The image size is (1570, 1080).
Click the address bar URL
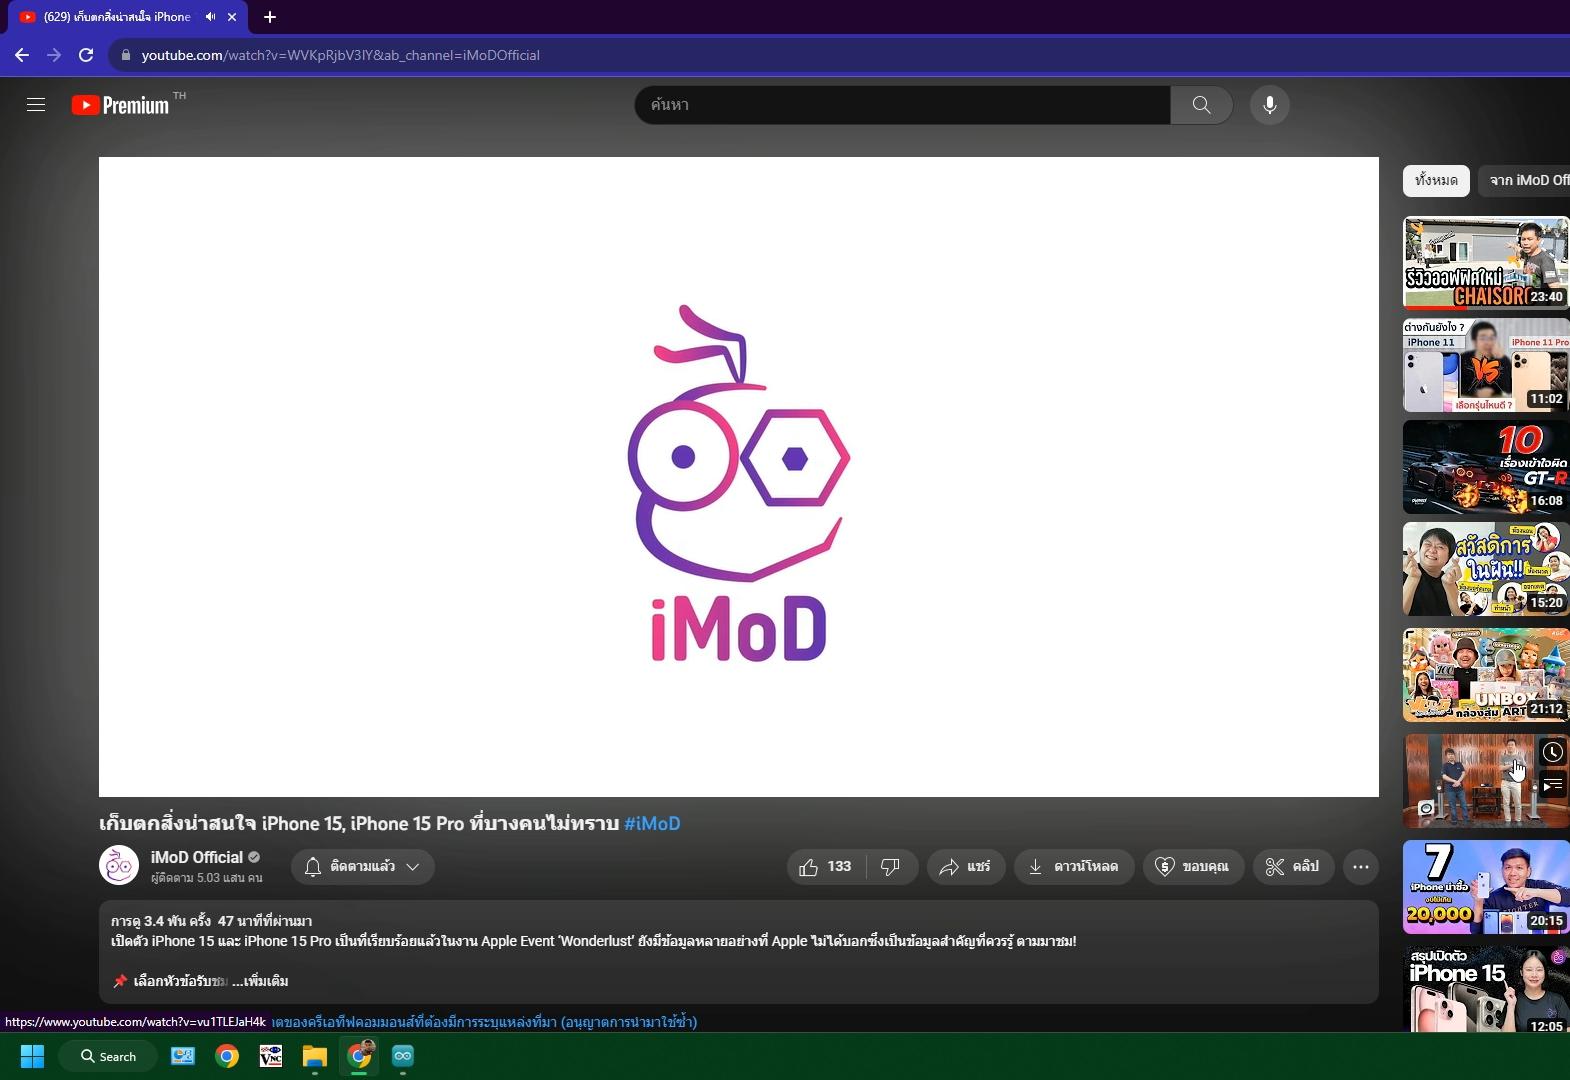341,55
